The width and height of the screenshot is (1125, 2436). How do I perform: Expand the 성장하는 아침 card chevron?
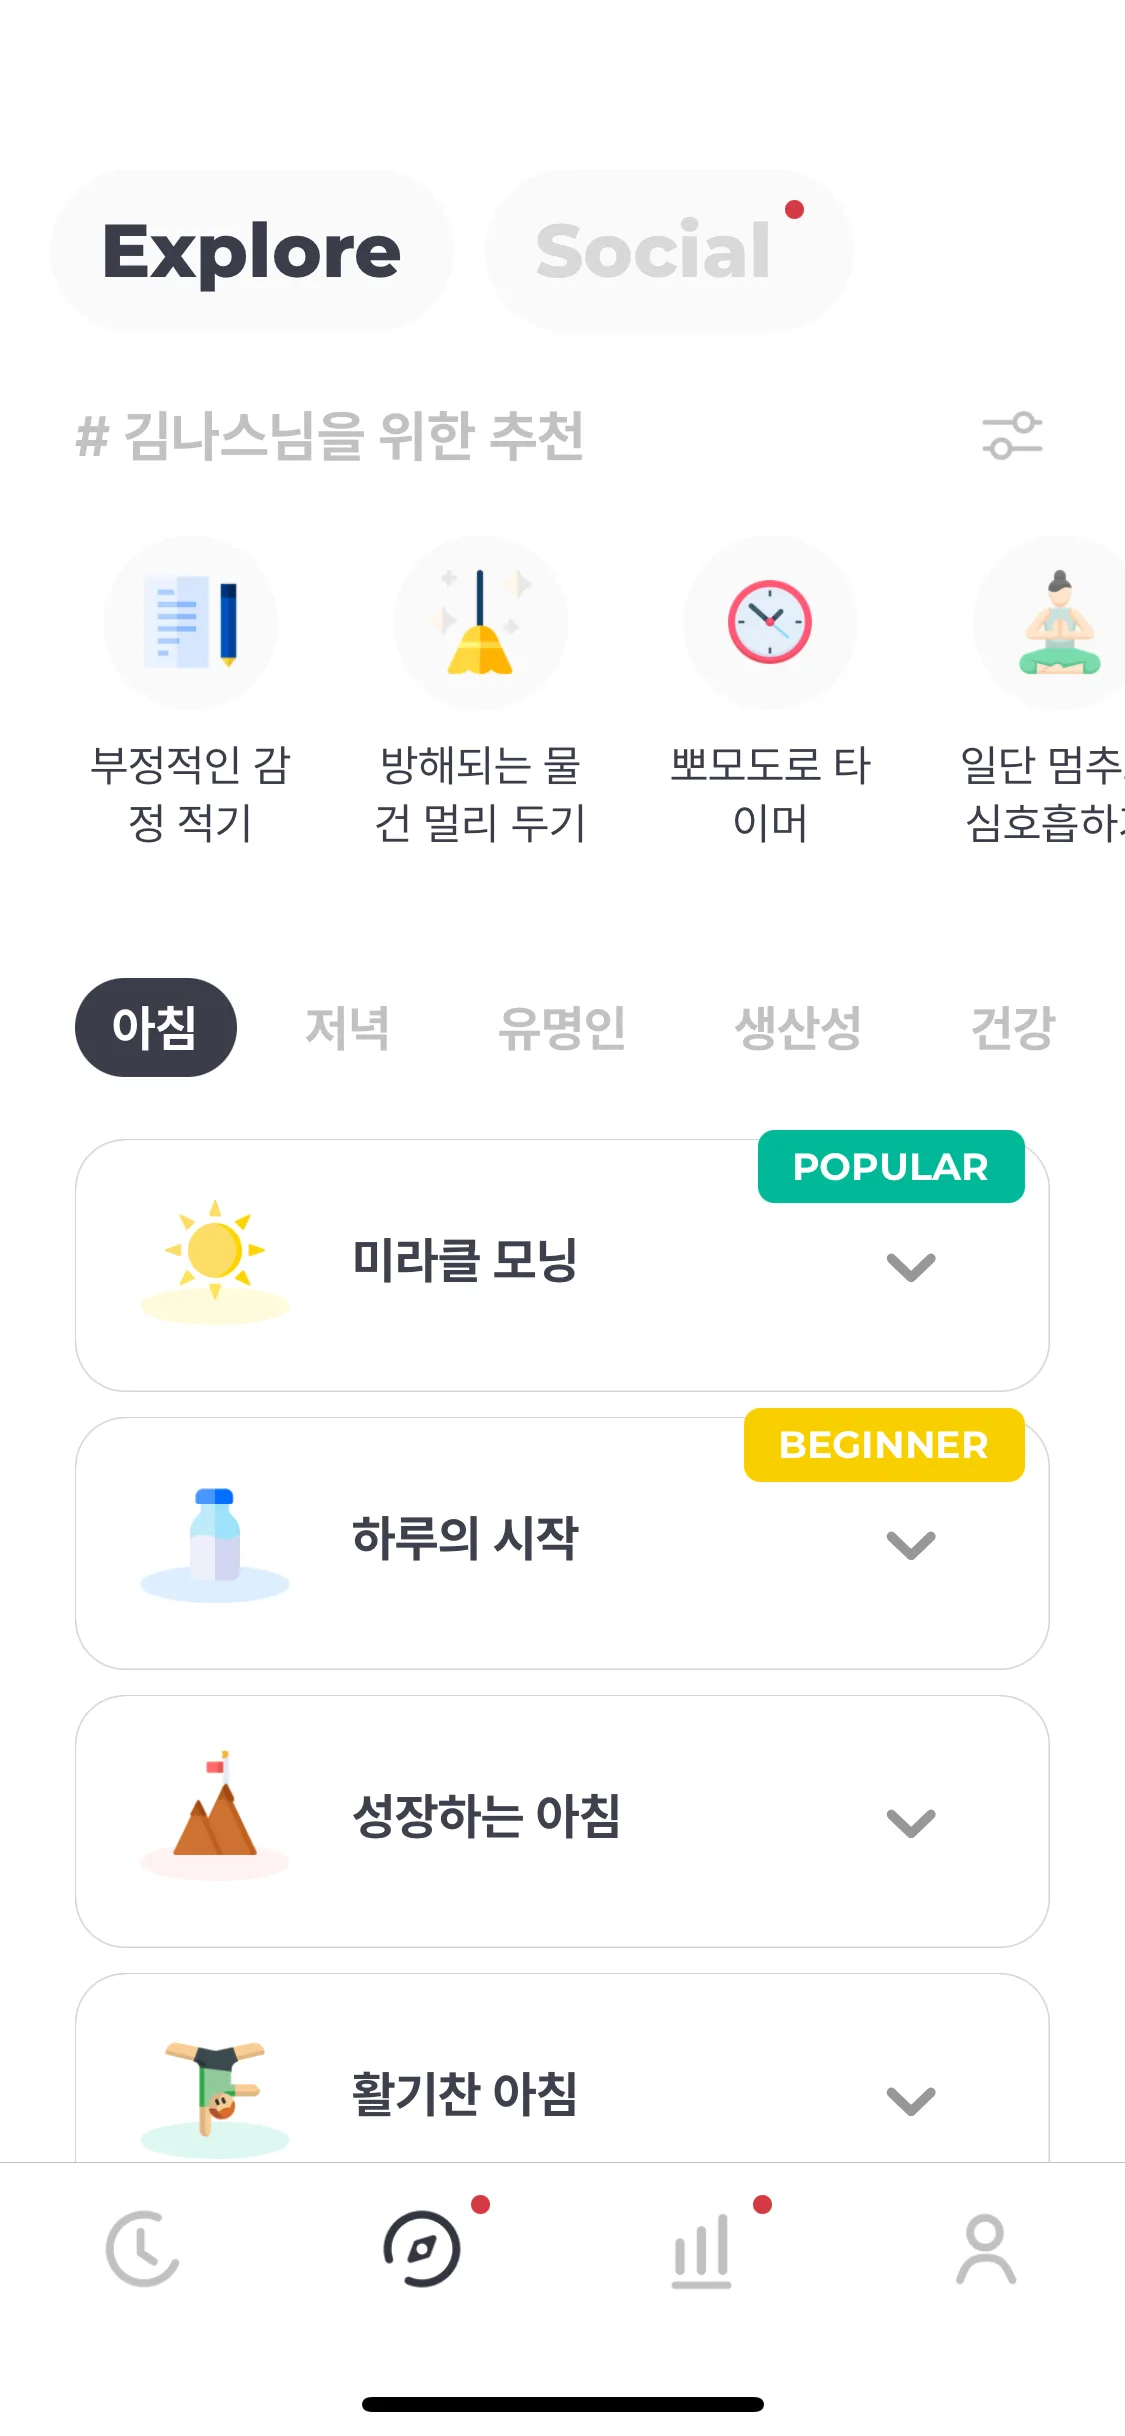[911, 1823]
